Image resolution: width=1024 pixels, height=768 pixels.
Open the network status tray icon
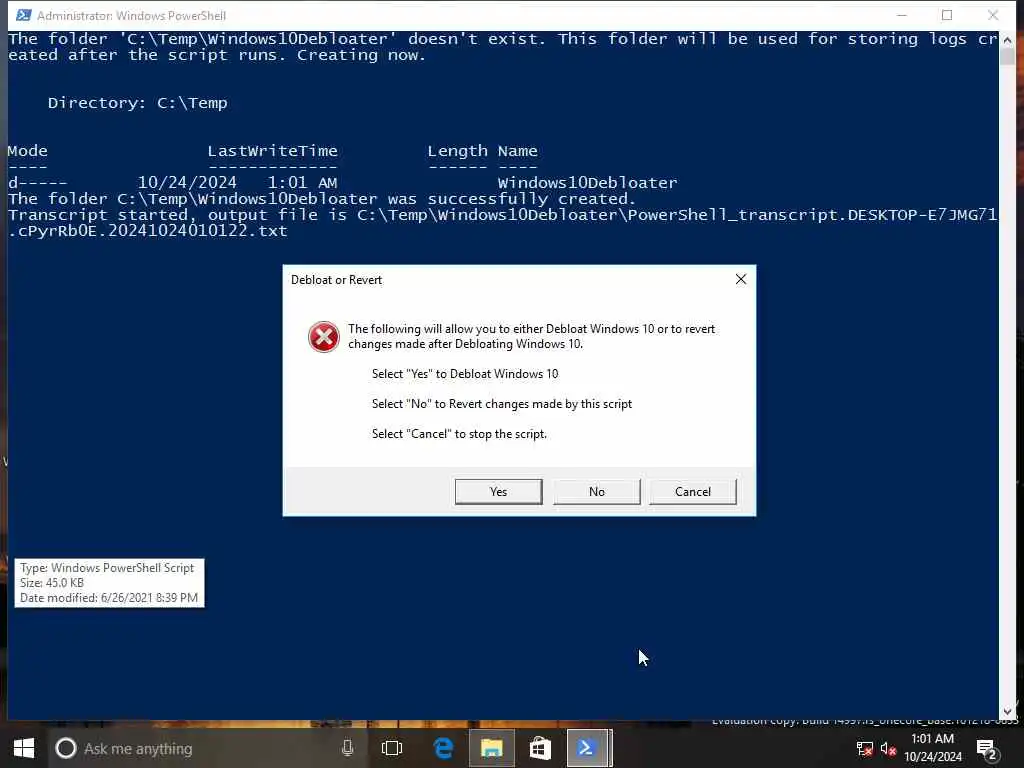coord(865,749)
